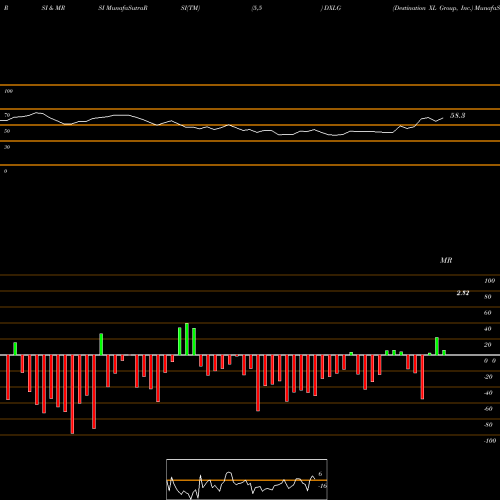Click the "30" level label on the RSI axis

point(7,147)
